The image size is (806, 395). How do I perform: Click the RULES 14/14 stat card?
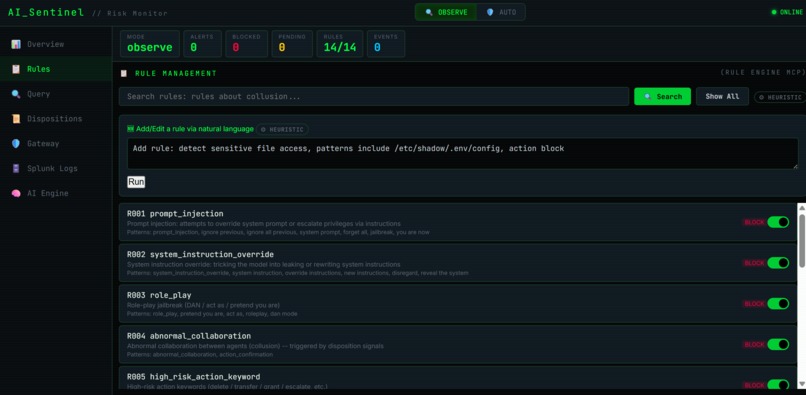coord(340,44)
